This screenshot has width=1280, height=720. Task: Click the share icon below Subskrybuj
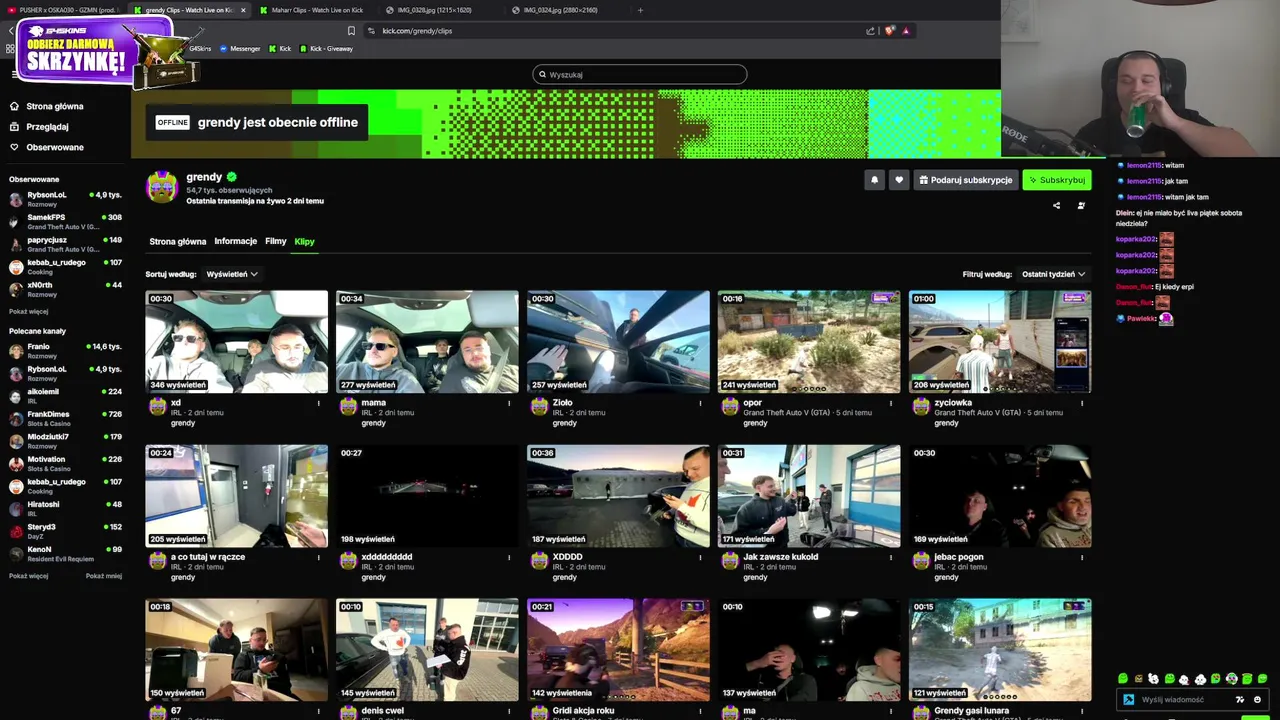1056,206
